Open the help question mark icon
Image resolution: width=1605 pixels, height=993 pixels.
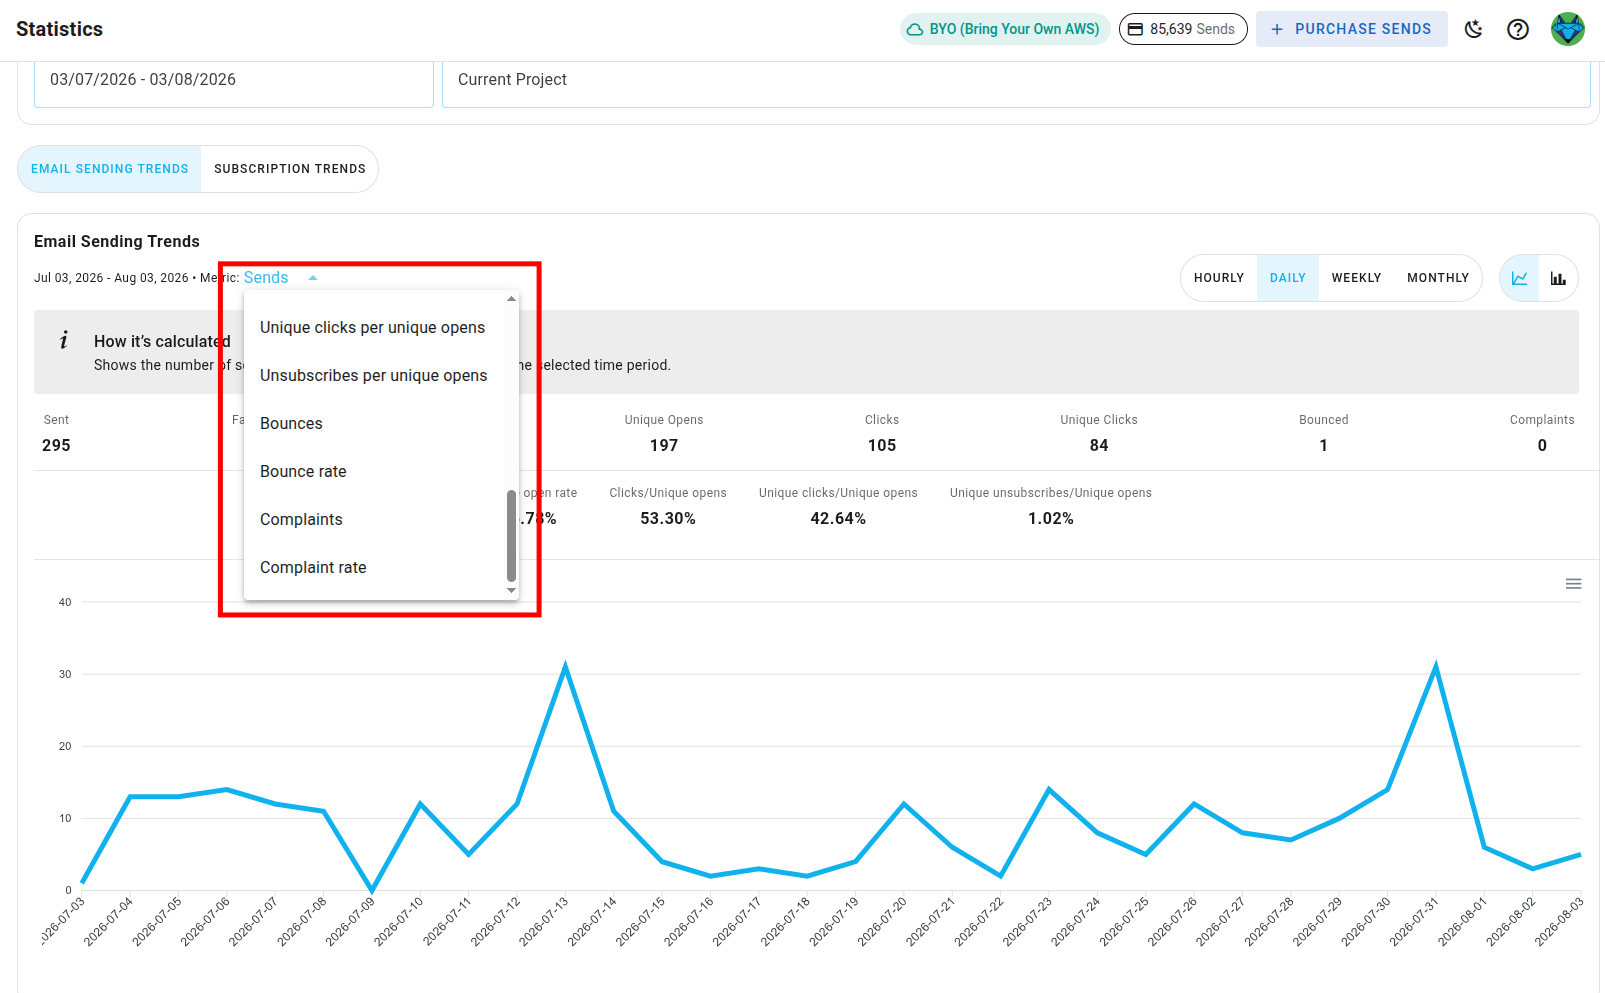tap(1518, 29)
